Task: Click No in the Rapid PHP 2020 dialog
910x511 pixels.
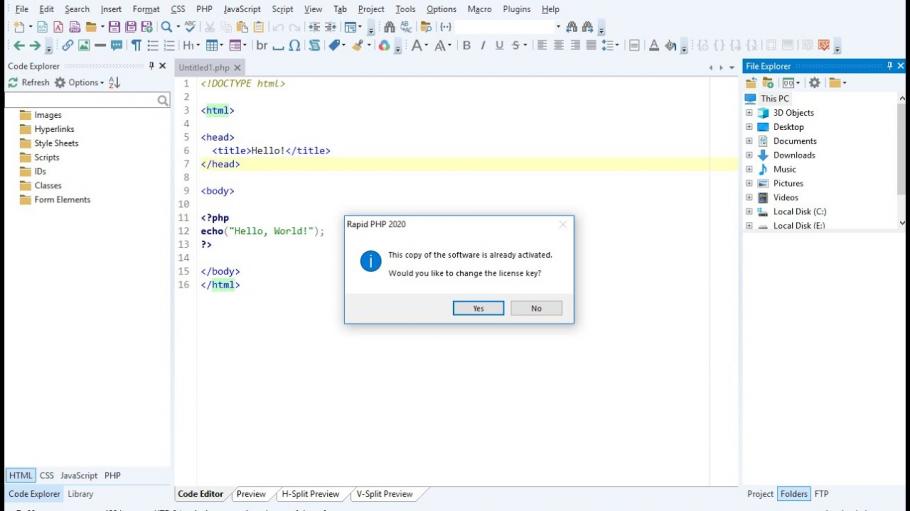Action: coord(536,308)
